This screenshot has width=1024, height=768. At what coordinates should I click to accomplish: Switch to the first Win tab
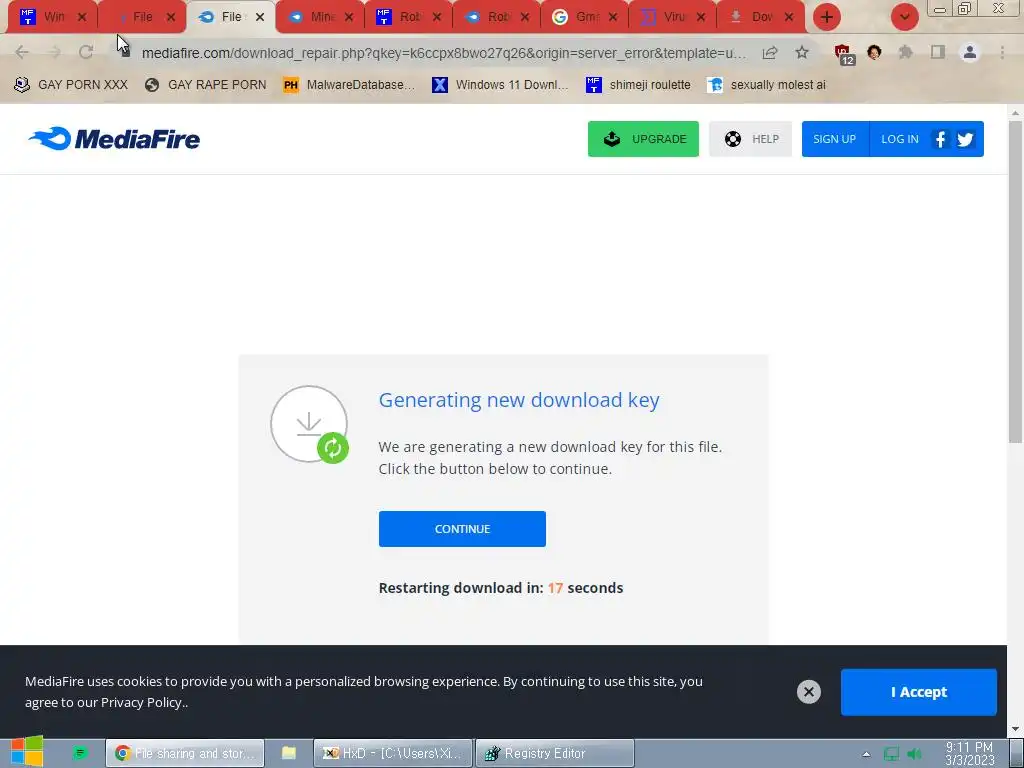(x=52, y=17)
